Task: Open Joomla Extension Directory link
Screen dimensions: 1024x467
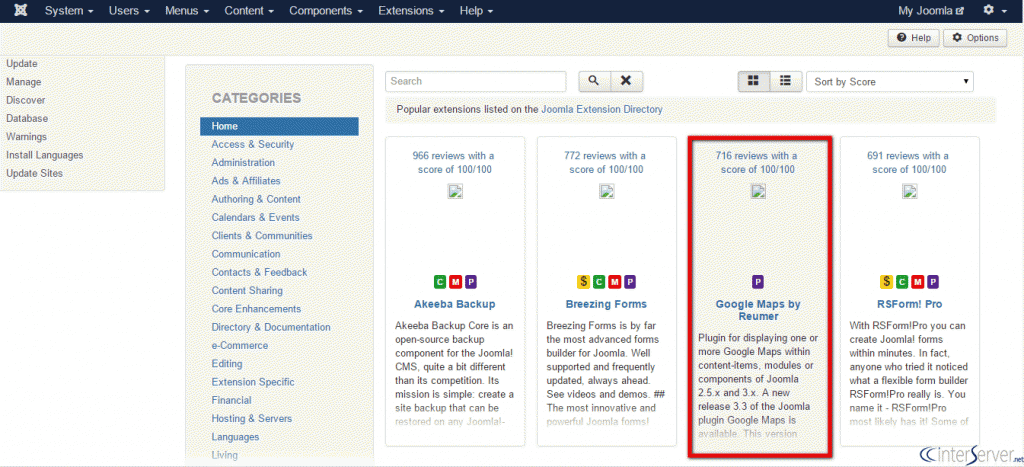Action: 601,110
